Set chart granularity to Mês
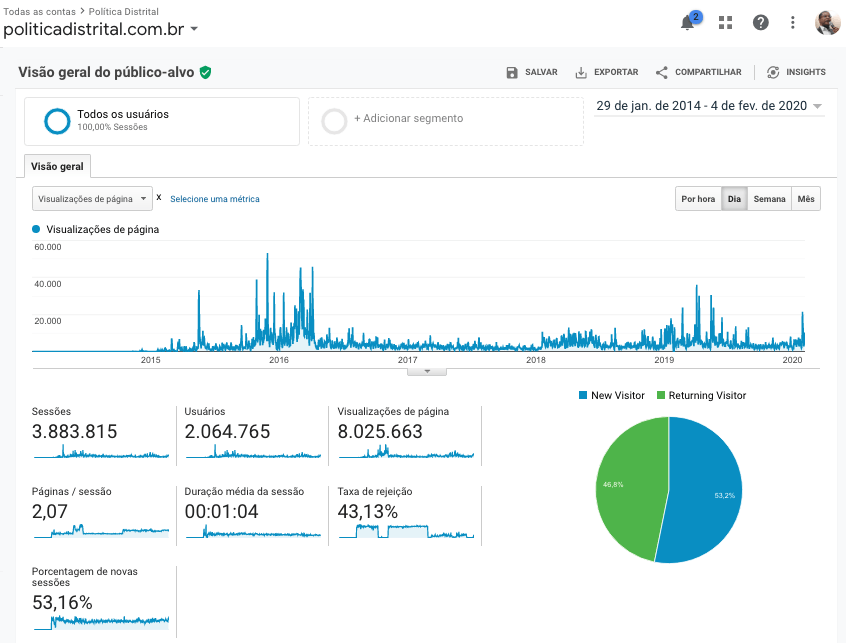This screenshot has height=643, width=846. click(x=806, y=199)
